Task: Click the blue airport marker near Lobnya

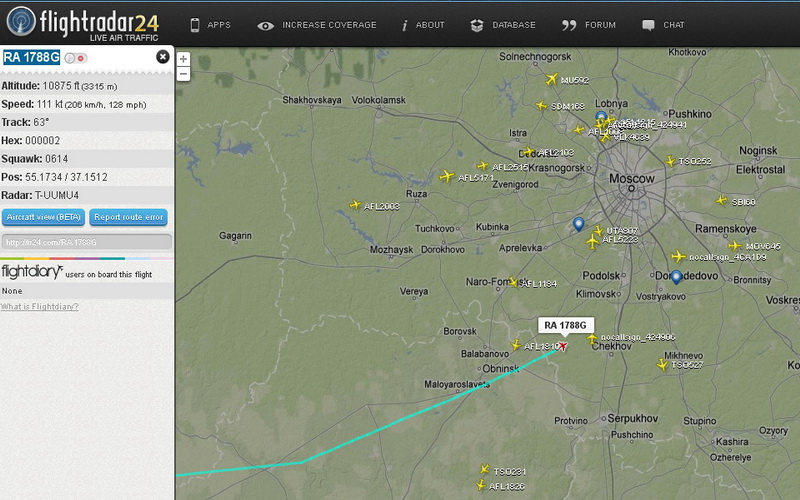Action: 601,117
